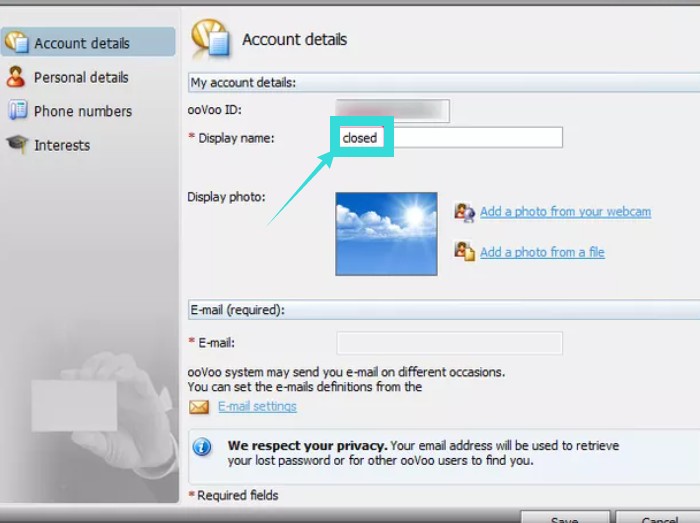Click the envelope icon beside E-mail settings
700x523 pixels.
[199, 407]
